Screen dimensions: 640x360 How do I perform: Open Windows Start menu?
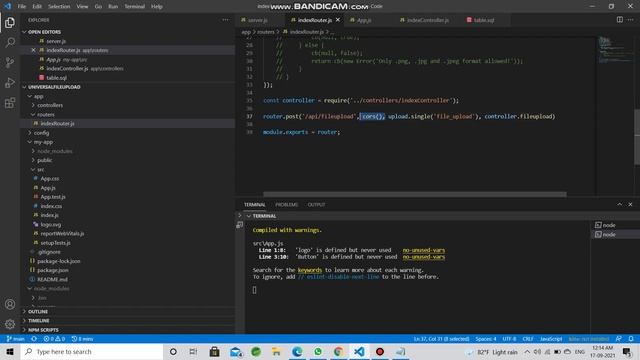point(10,351)
